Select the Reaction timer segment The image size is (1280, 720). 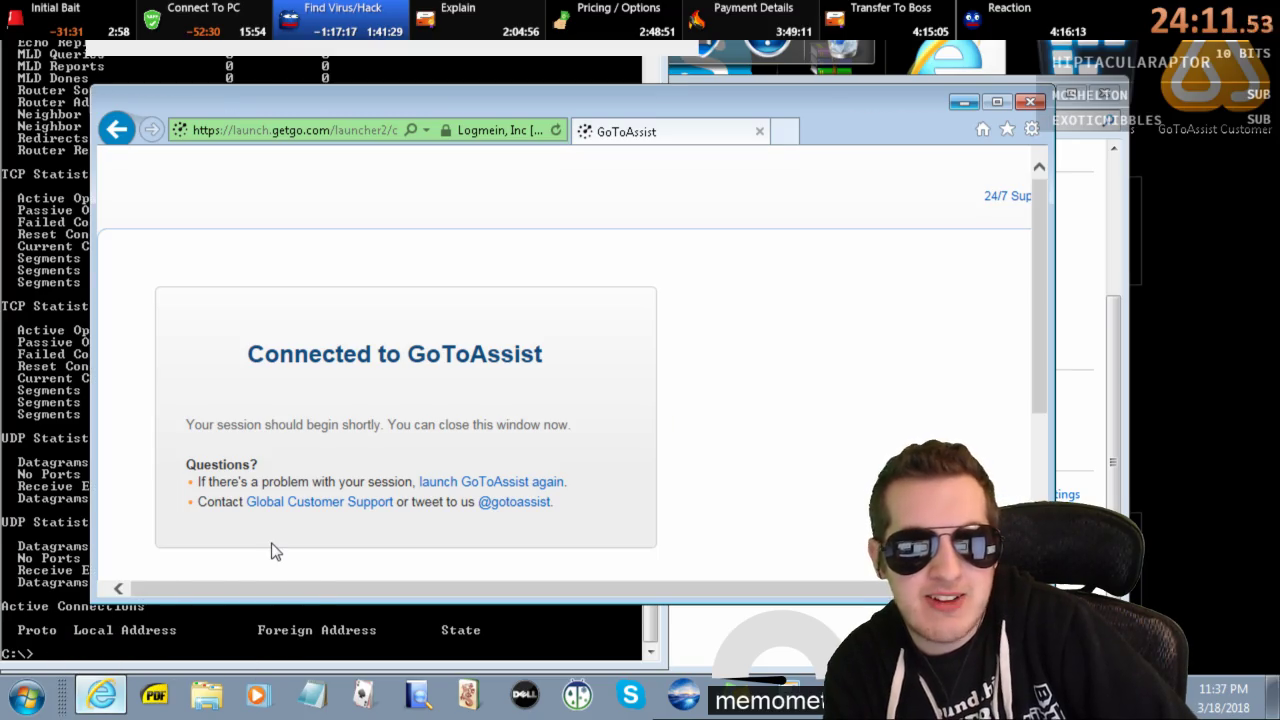(1023, 20)
